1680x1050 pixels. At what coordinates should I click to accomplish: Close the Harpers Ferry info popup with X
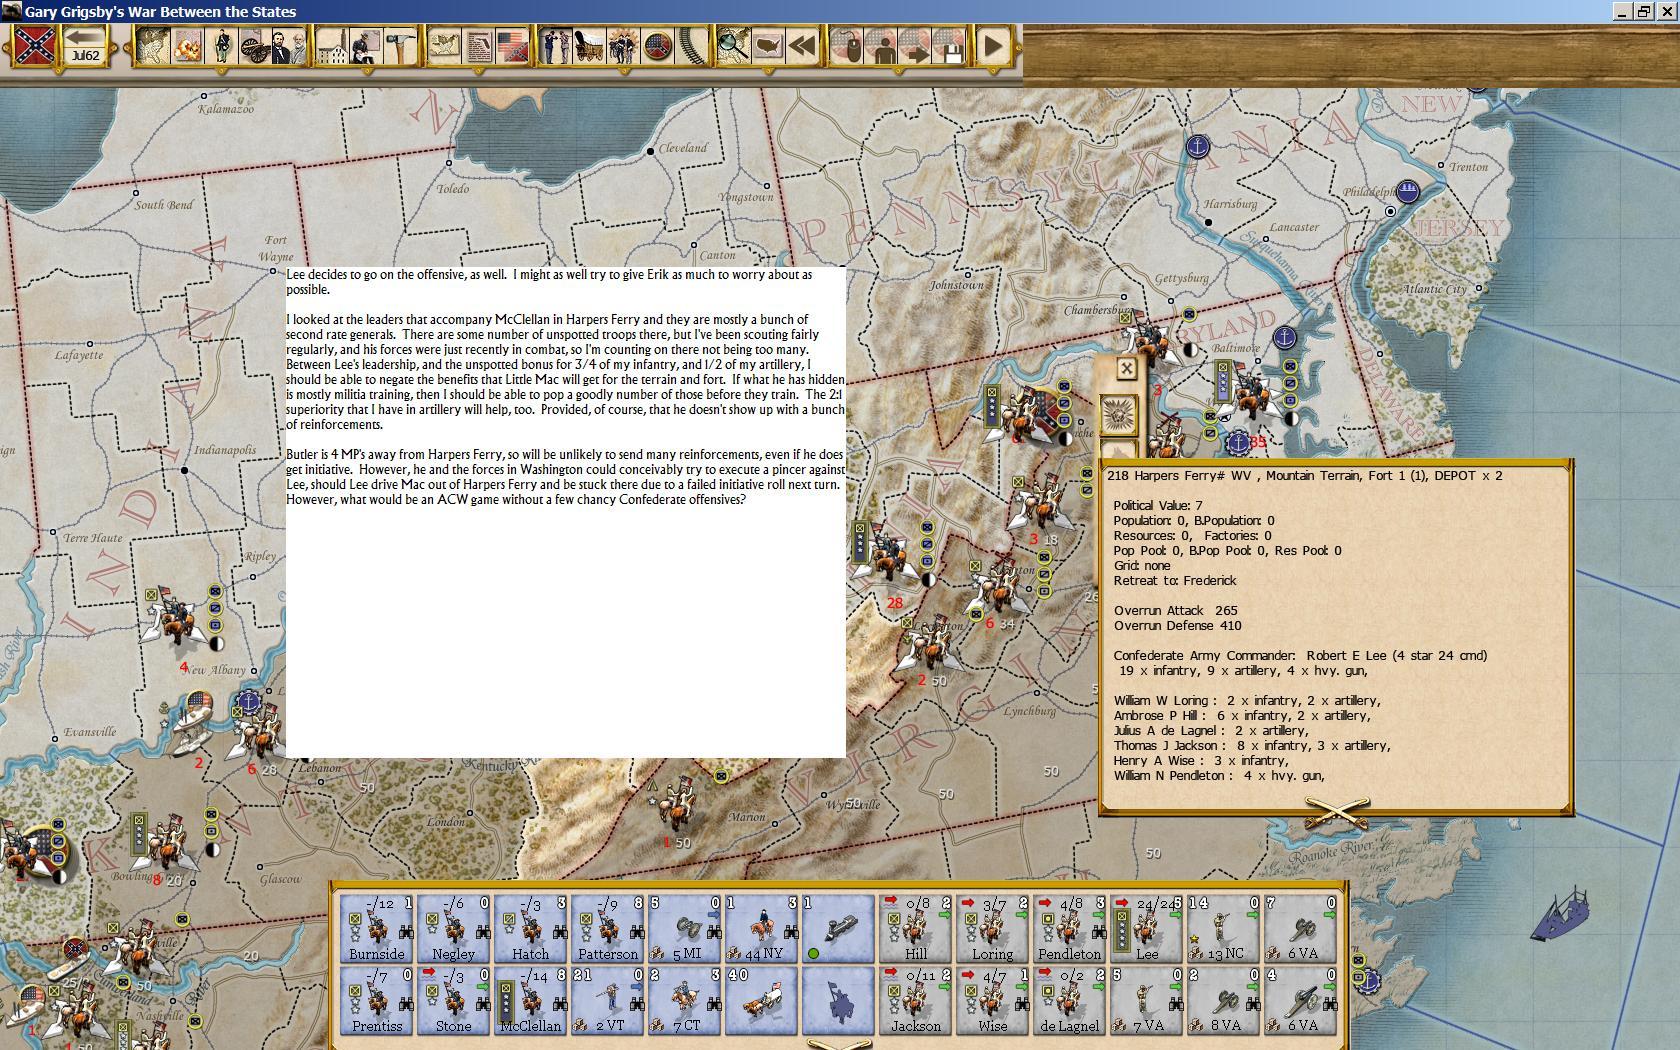point(1126,368)
